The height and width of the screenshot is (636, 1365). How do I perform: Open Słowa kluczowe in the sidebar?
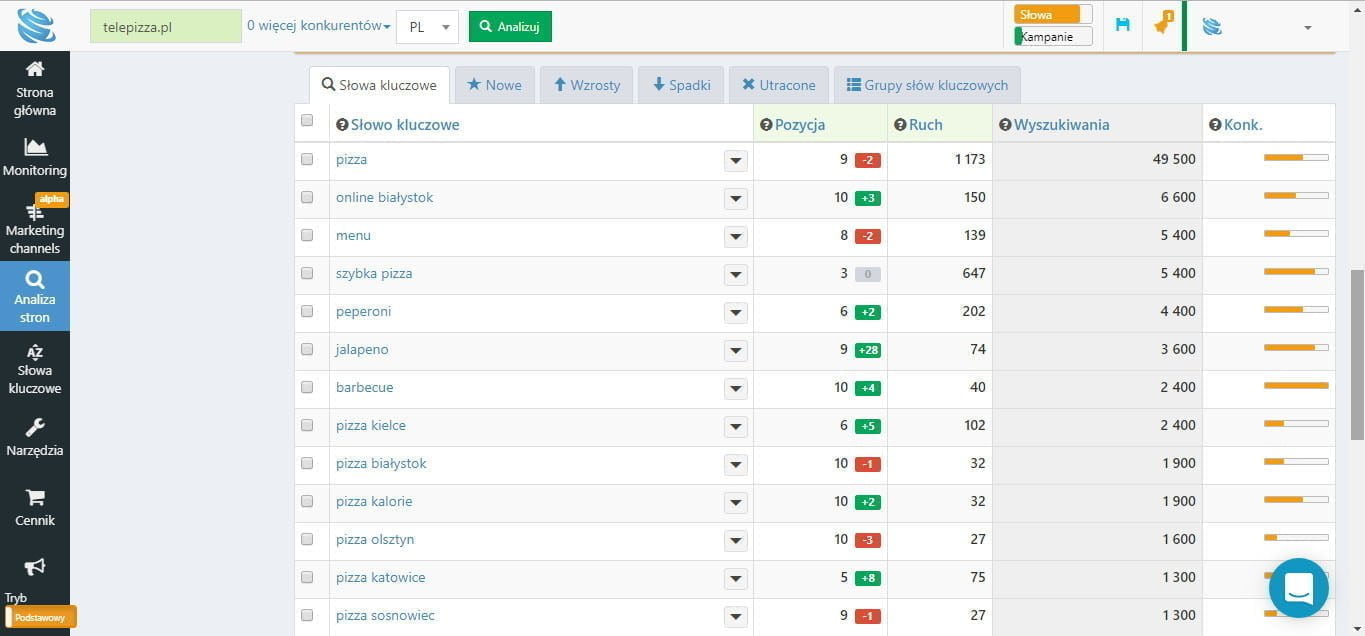(x=35, y=369)
